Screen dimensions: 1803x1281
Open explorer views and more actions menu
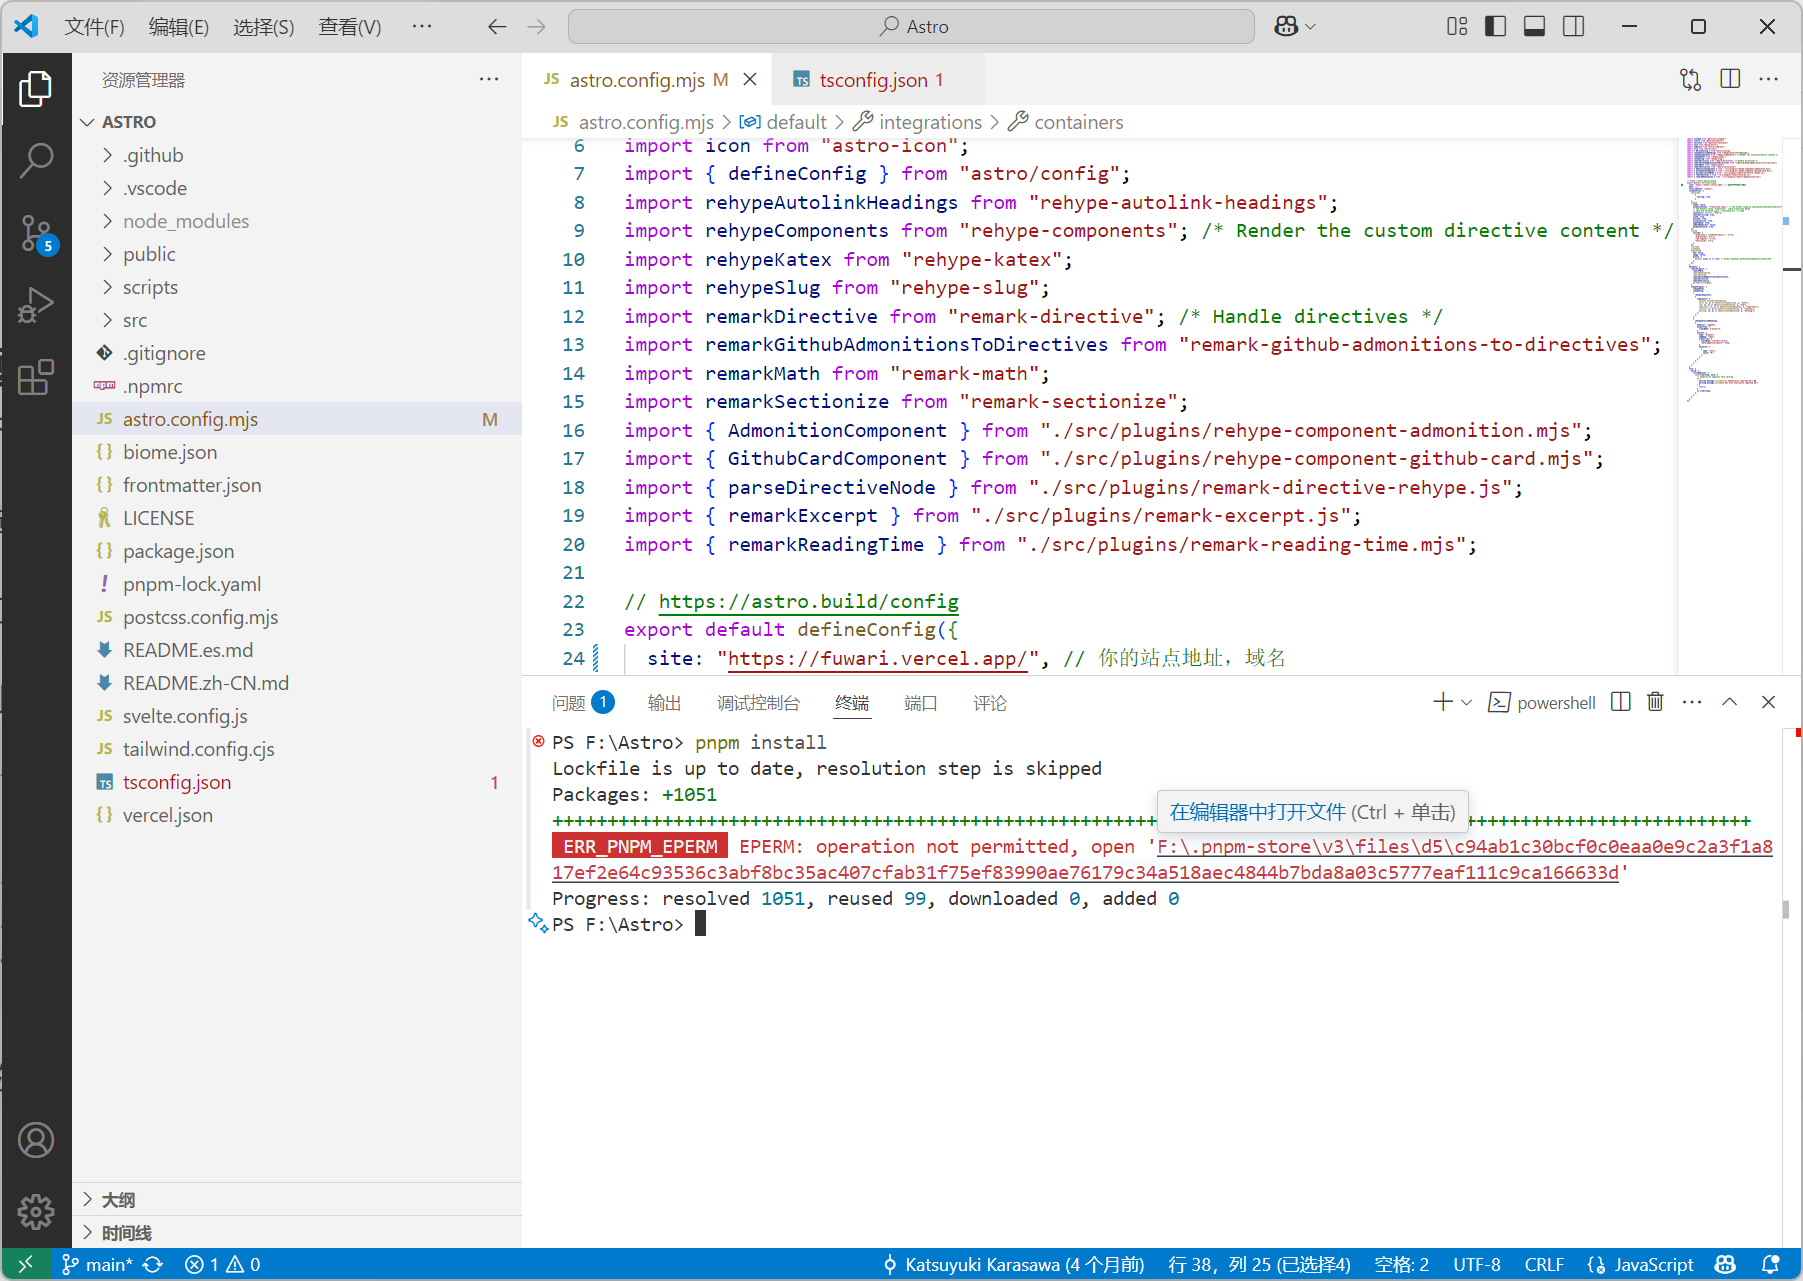(489, 79)
